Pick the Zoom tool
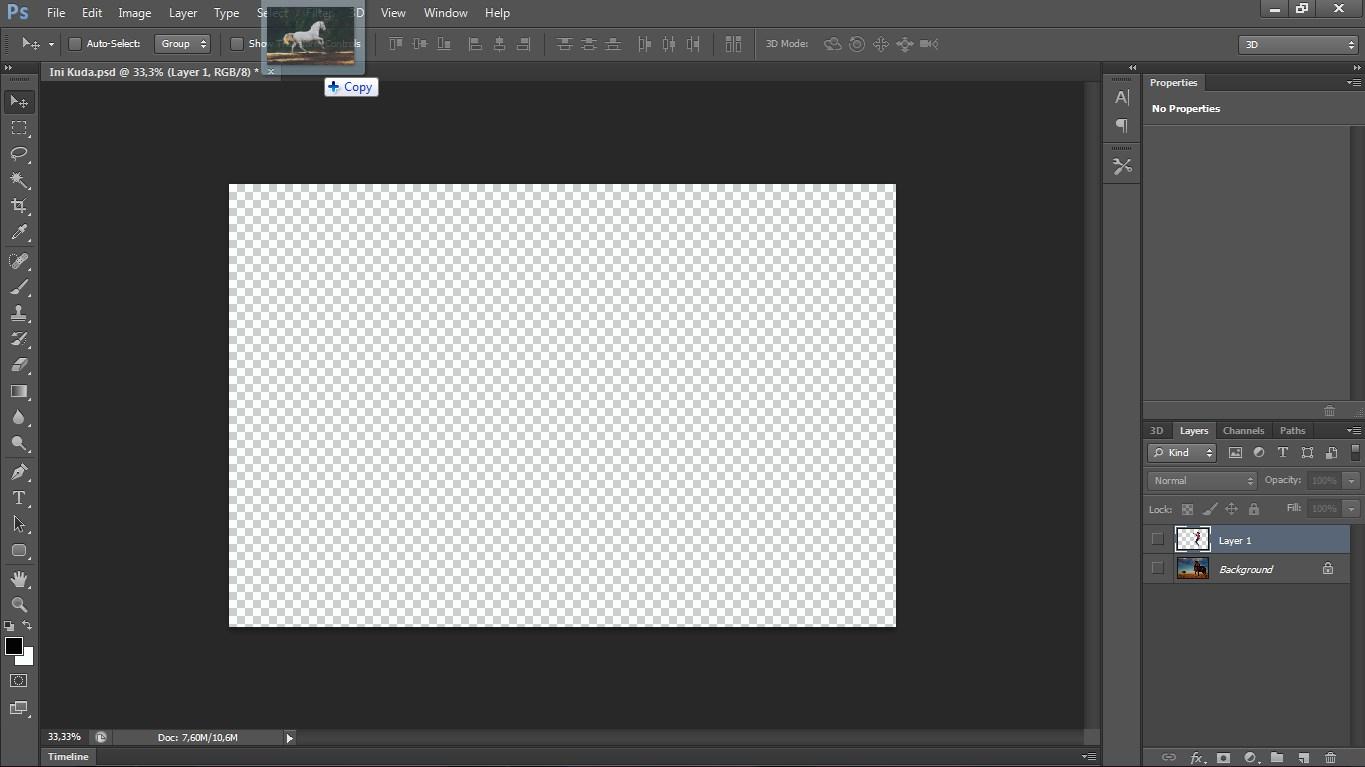The image size is (1365, 767). (x=19, y=605)
